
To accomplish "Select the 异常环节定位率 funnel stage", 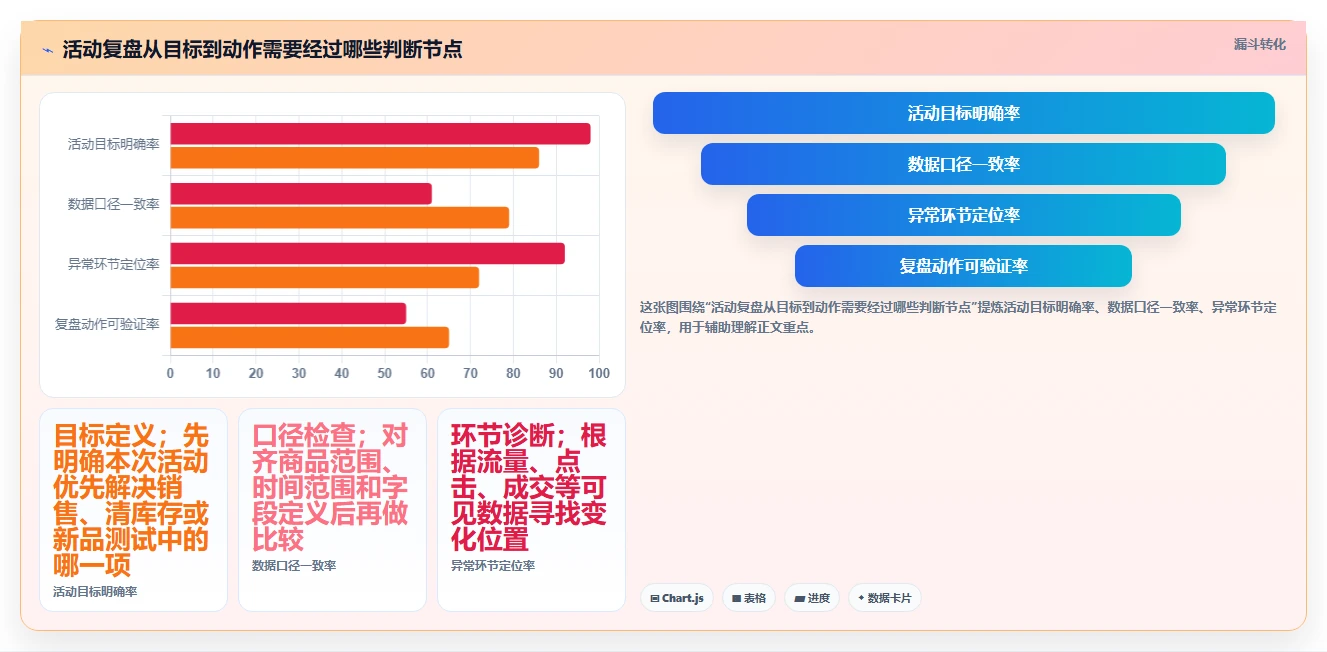I will (964, 215).
